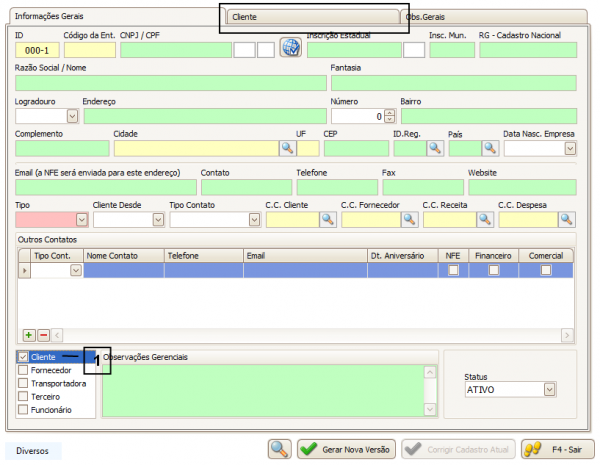The height and width of the screenshot is (465, 600).
Task: Enable the Fornecedor checkbox
Action: (24, 370)
